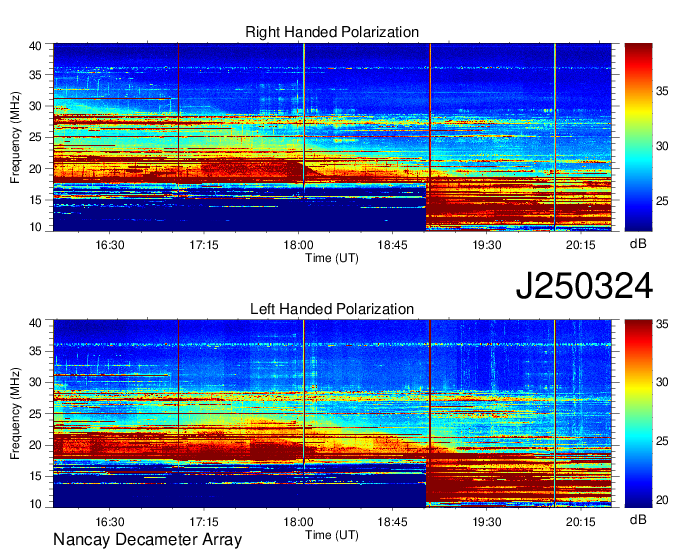The width and height of the screenshot is (680, 552).
Task: Click 16:30 tick on Left Handed plot
Action: coord(110,522)
